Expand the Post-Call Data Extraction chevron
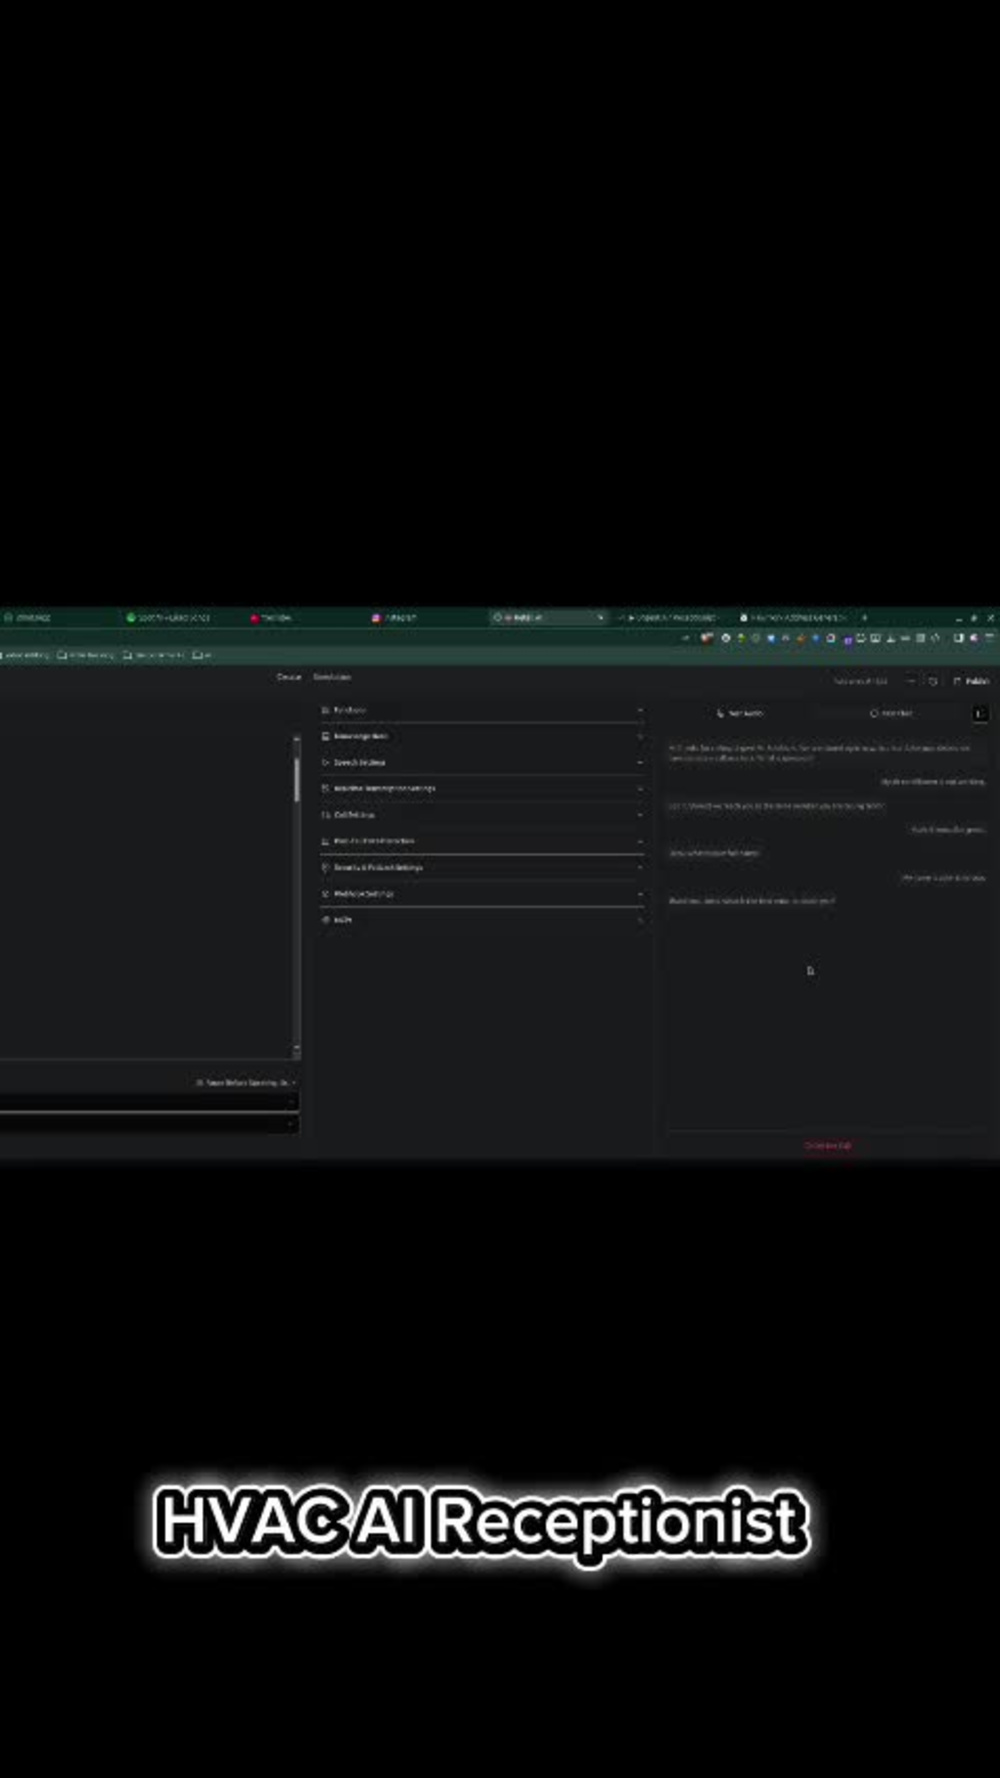Screen dimensions: 1000x1778 tap(640, 841)
